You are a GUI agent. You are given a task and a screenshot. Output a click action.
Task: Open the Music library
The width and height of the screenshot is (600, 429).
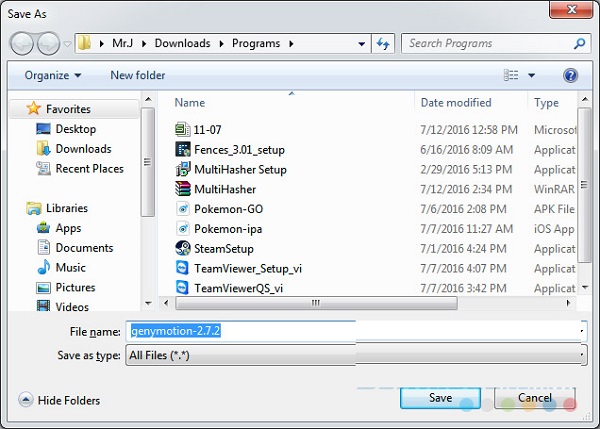[70, 268]
